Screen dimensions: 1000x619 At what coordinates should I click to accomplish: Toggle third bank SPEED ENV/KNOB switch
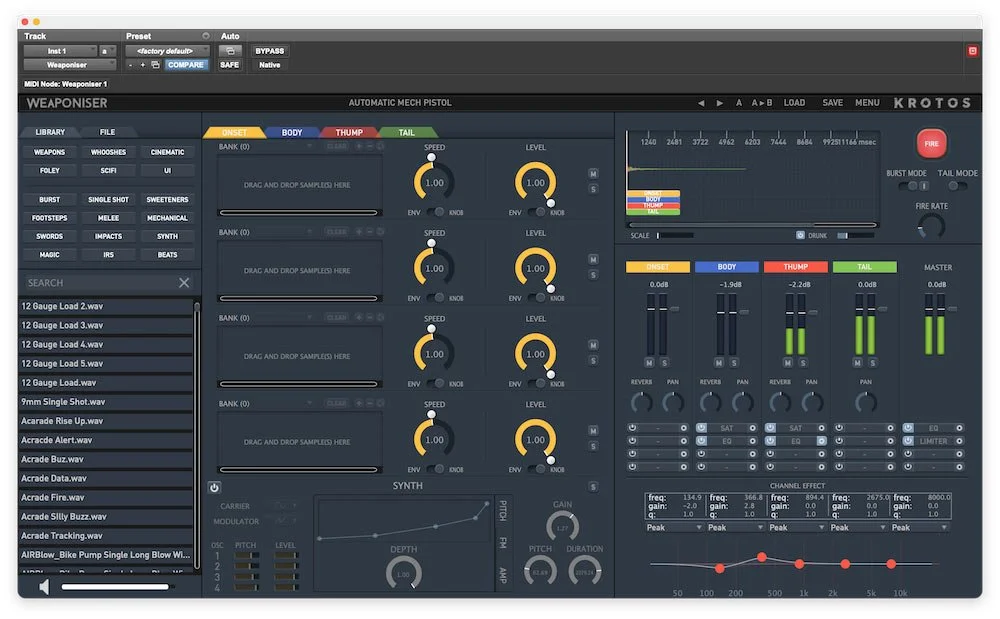point(436,384)
